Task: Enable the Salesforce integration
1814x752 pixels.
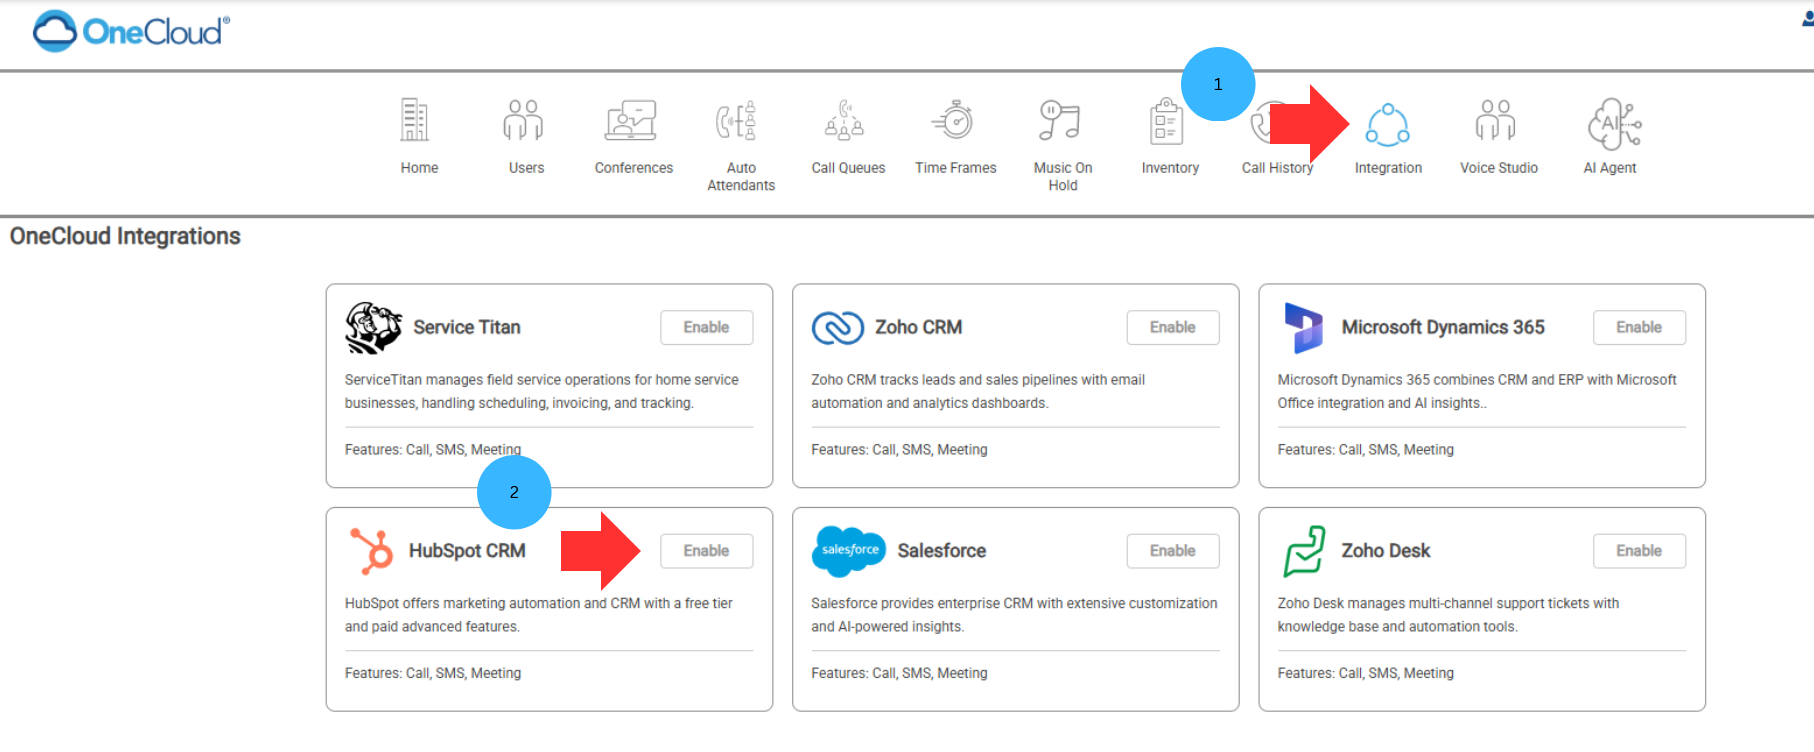Action: point(1172,551)
